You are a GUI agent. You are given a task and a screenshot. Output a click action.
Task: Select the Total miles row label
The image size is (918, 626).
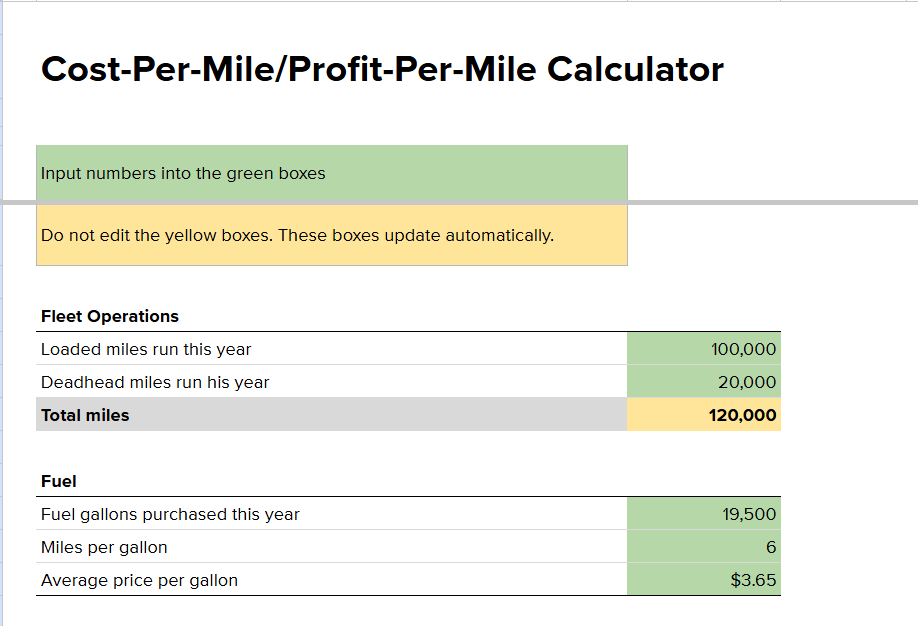point(85,415)
